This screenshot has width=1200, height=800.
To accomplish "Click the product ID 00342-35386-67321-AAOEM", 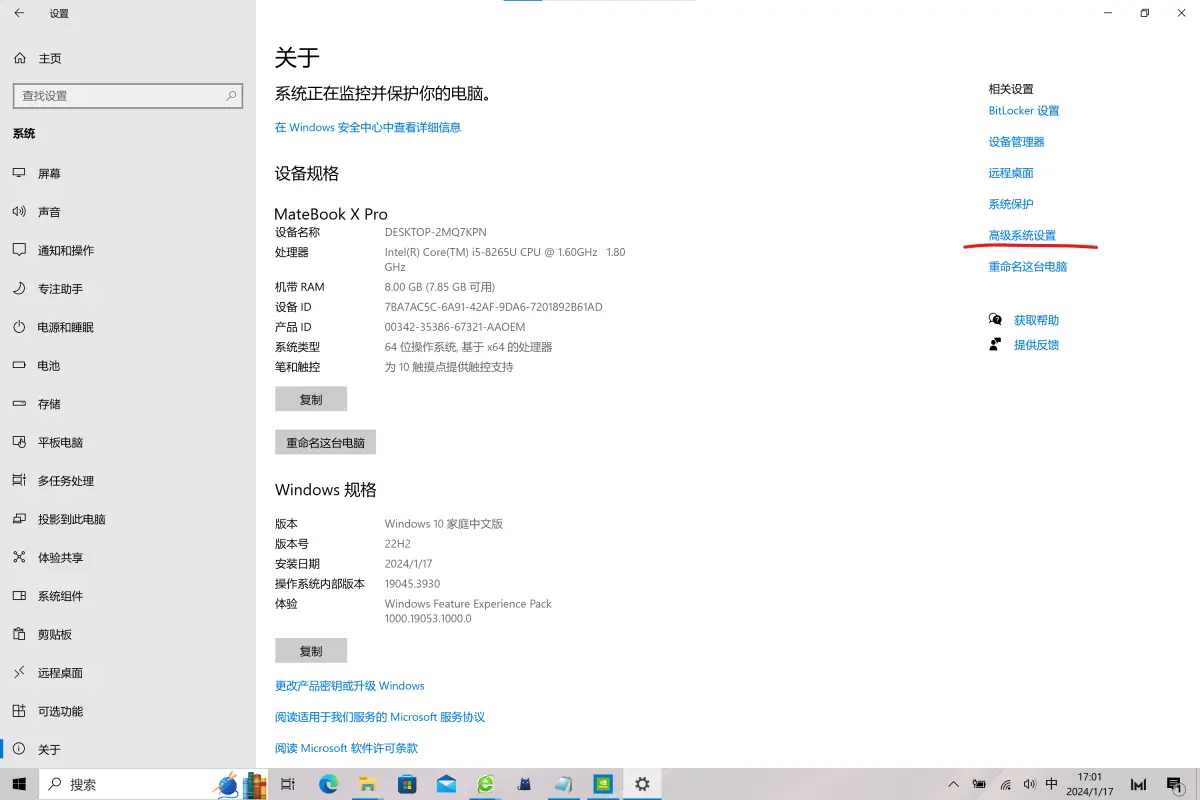I will (x=455, y=327).
